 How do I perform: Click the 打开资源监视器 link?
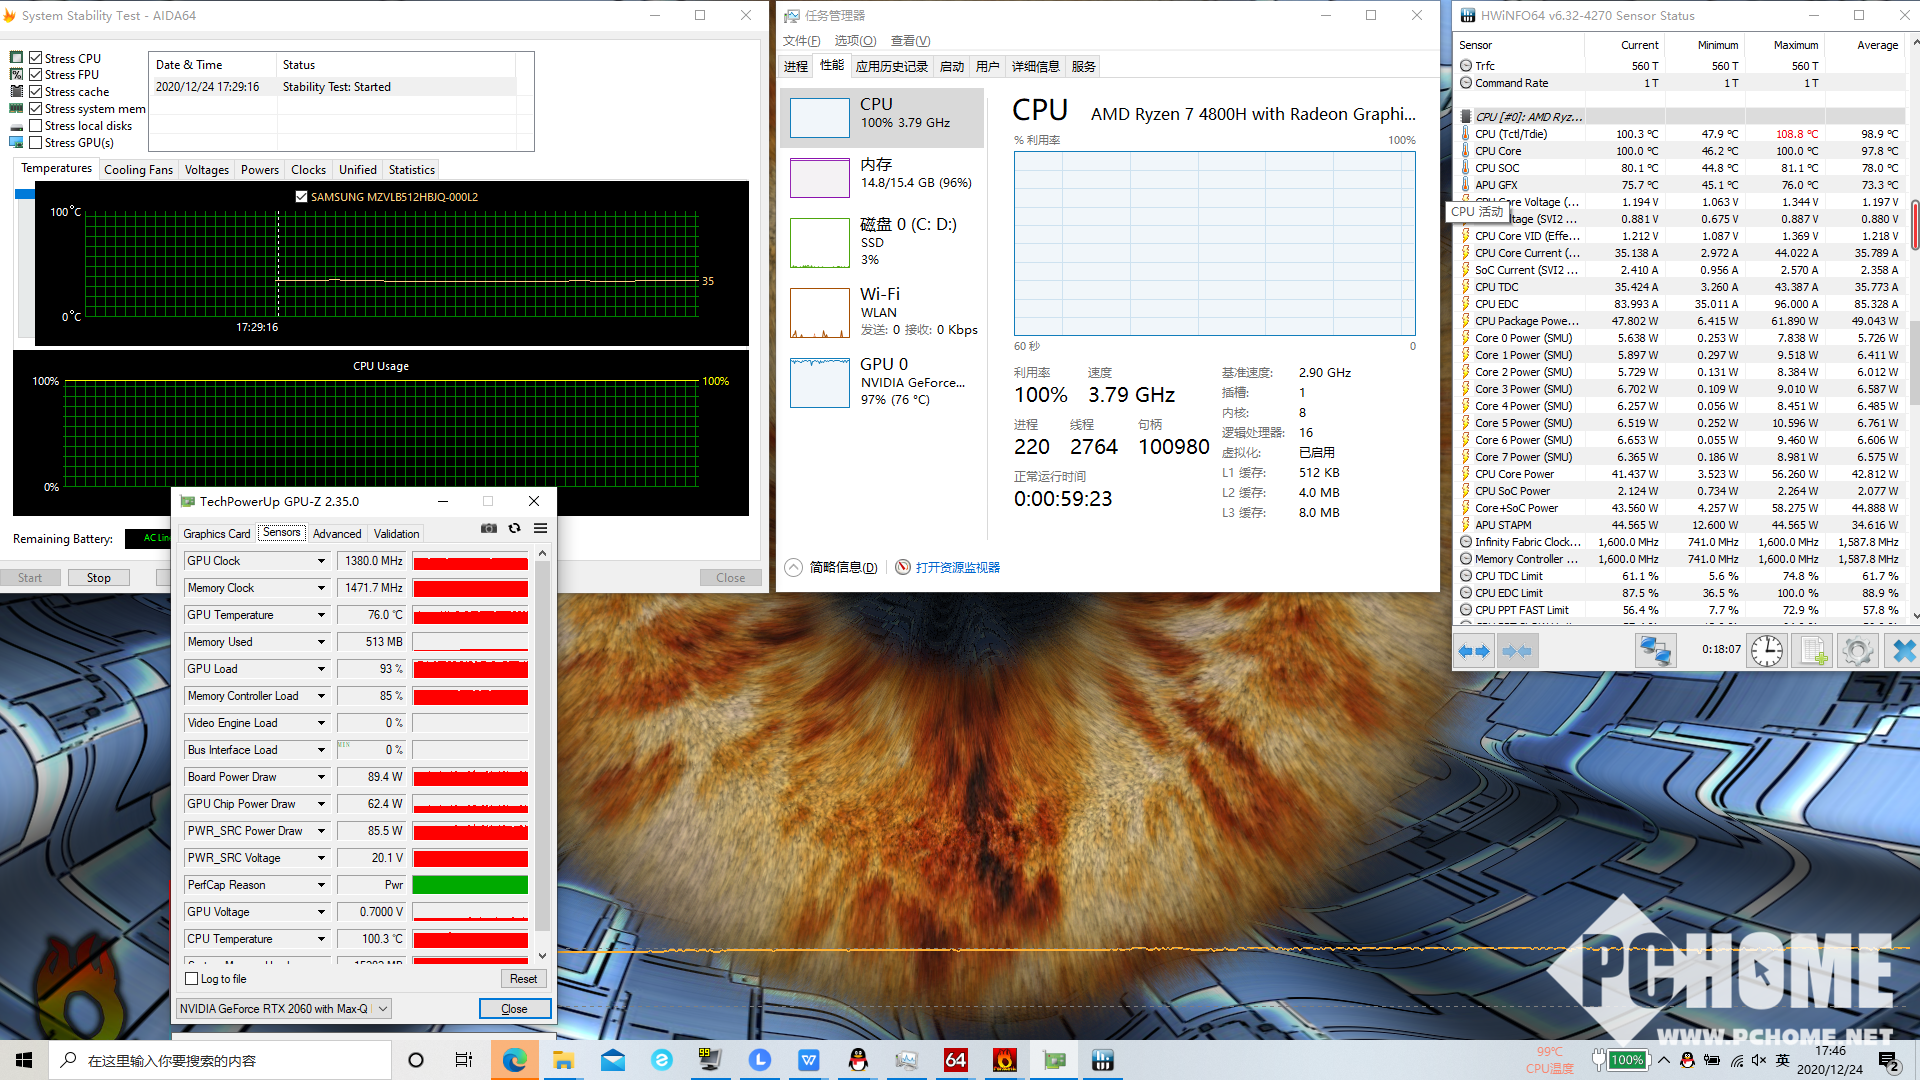click(958, 568)
